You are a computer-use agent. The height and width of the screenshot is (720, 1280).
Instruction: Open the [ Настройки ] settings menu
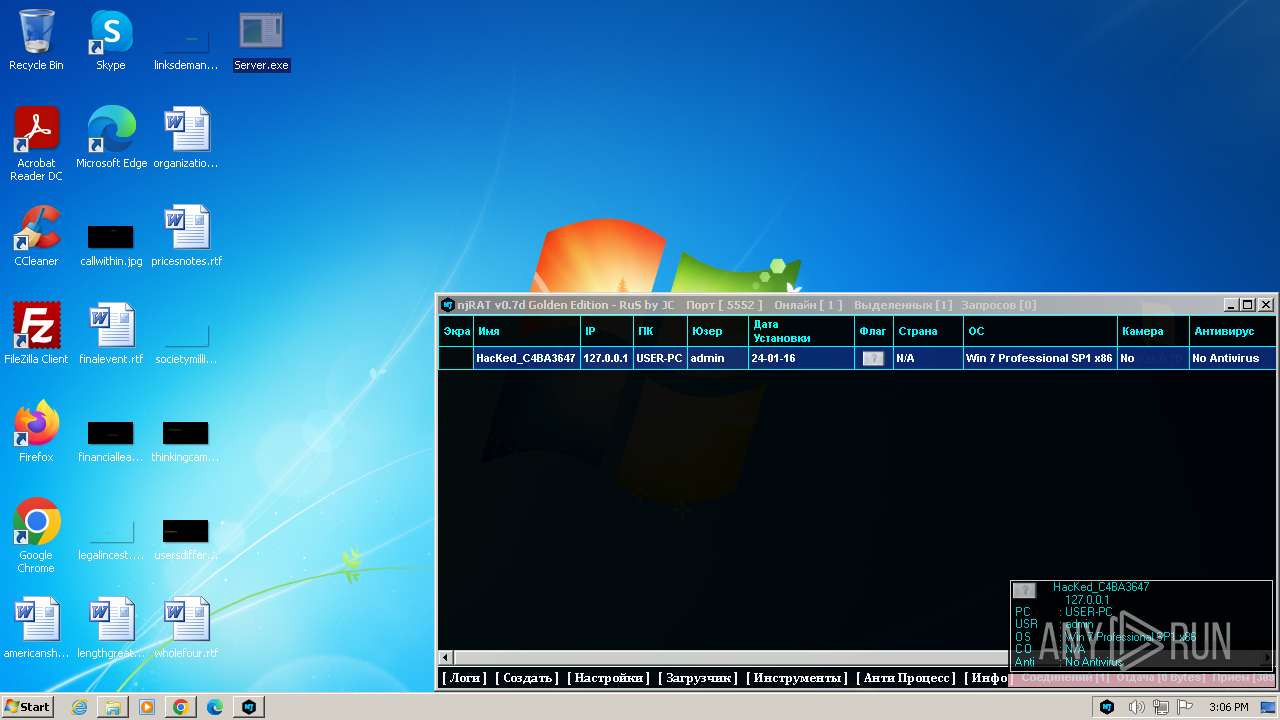[x=608, y=678]
